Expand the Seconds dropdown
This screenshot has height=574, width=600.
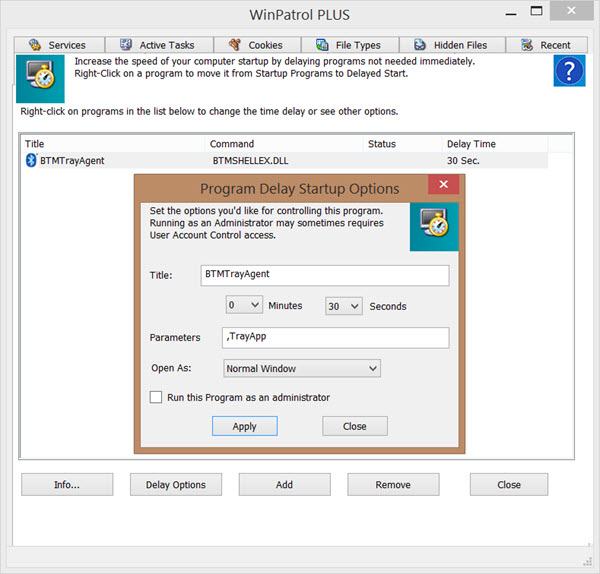click(344, 306)
